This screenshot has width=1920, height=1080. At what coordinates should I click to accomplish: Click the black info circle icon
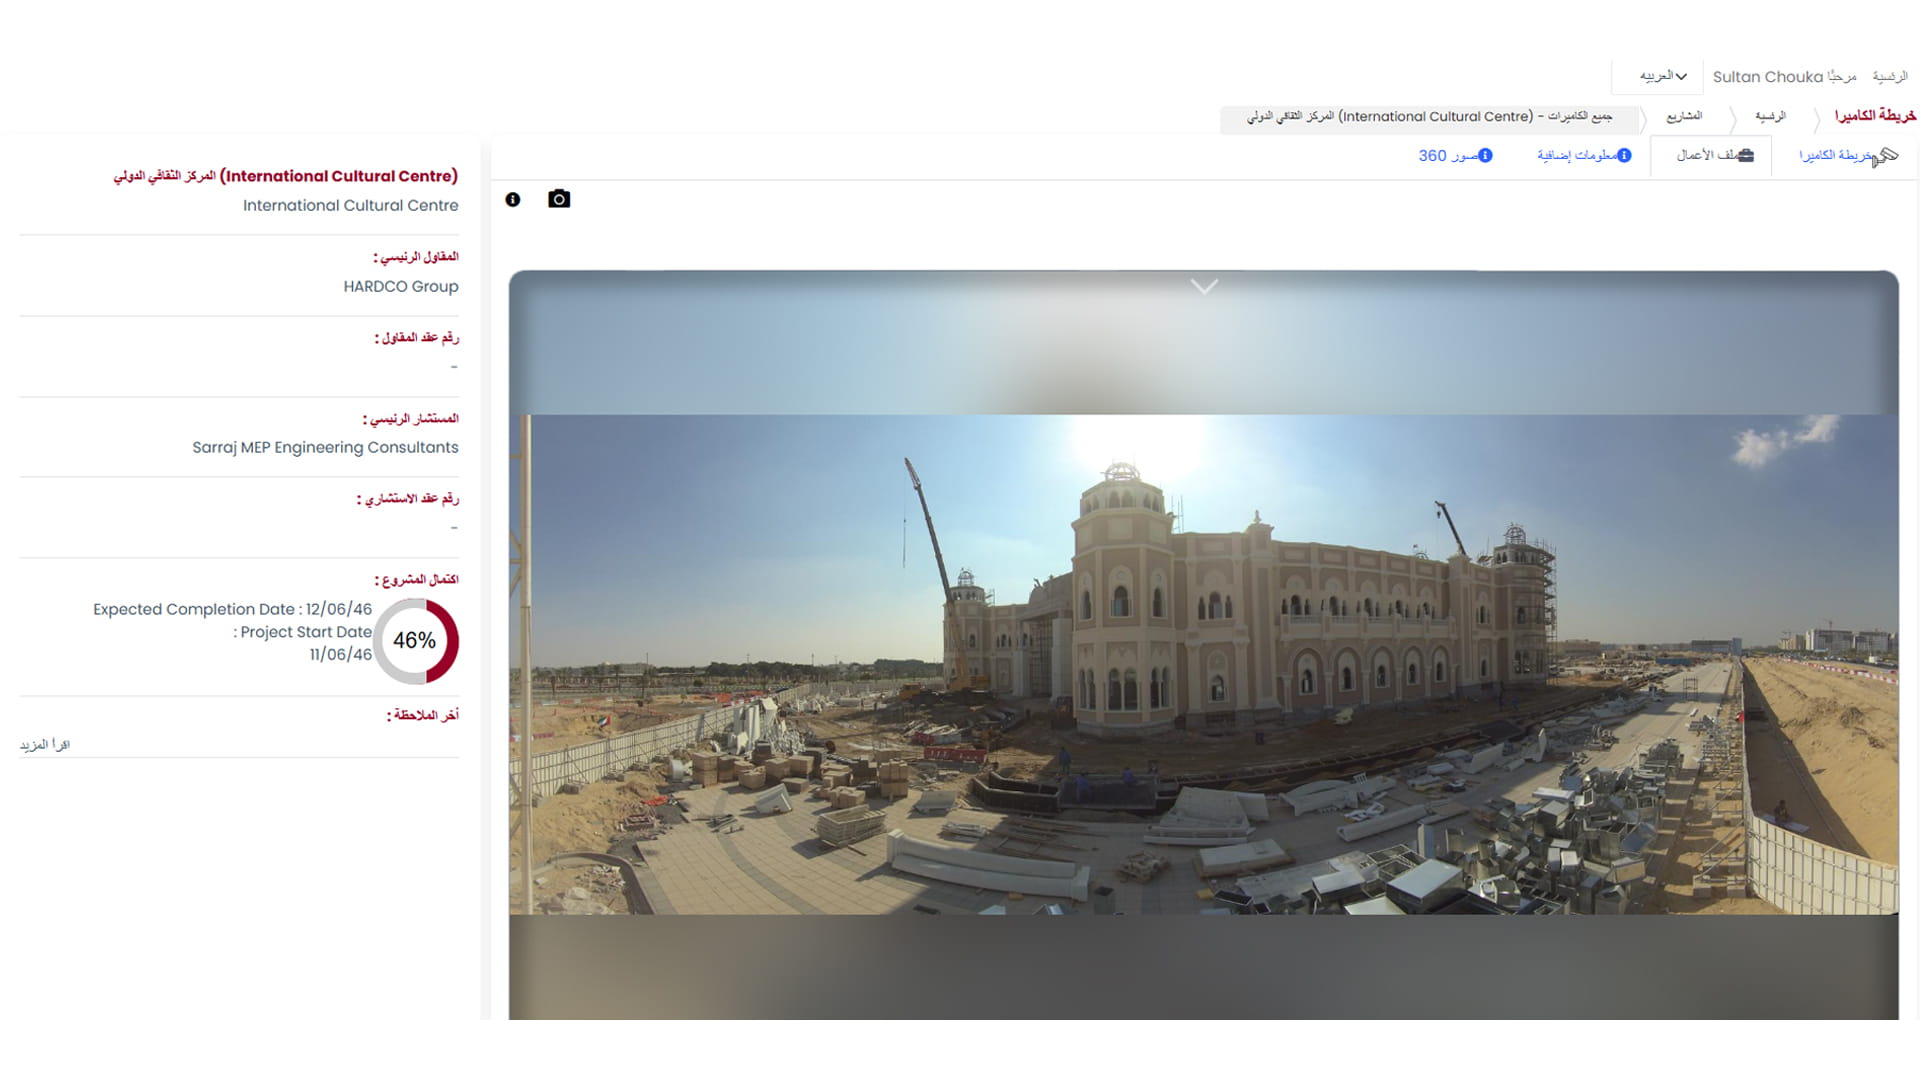pyautogui.click(x=513, y=200)
